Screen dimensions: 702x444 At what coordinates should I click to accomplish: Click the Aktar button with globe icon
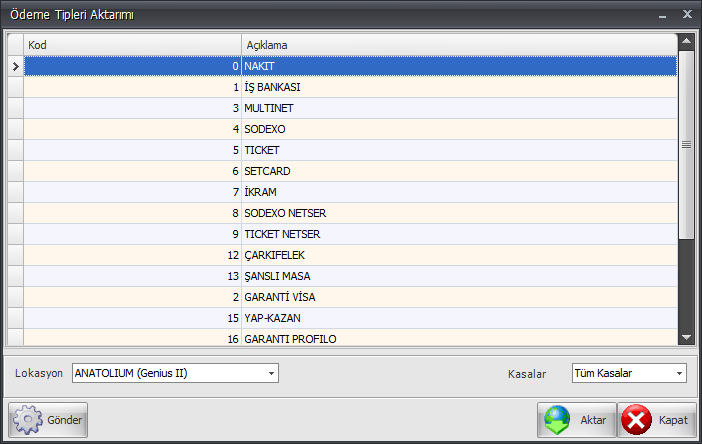(x=577, y=420)
